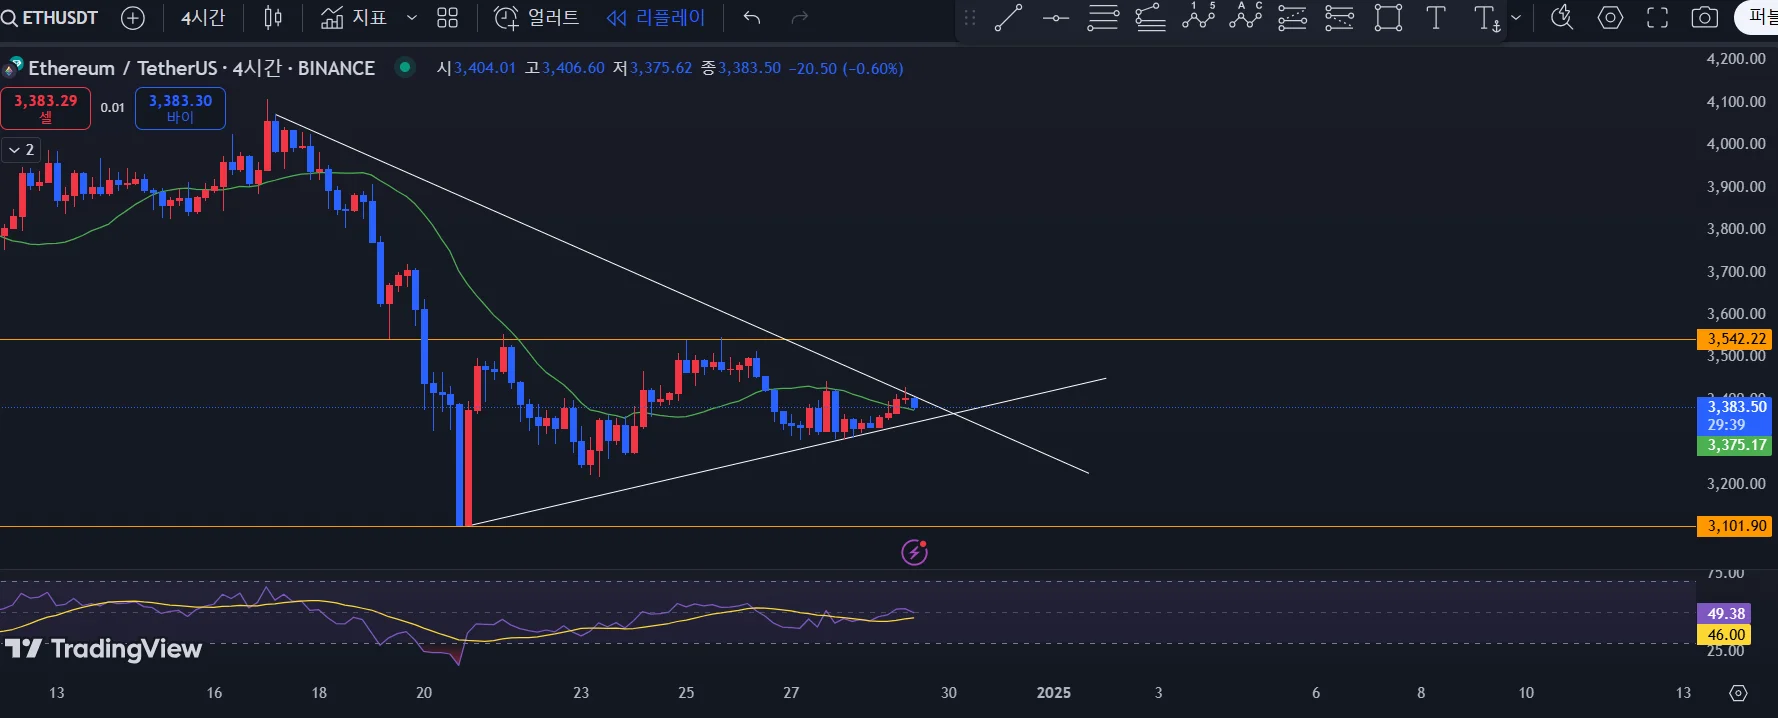Screen dimensions: 1778x718
Task: Click the 퍼블 publish button
Action: click(1757, 18)
